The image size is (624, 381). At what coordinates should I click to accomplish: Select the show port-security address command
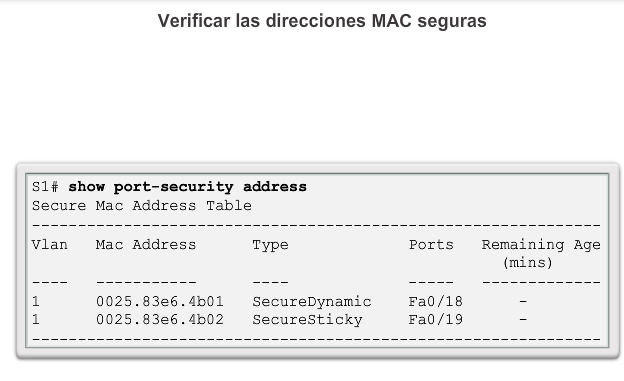coord(187,187)
